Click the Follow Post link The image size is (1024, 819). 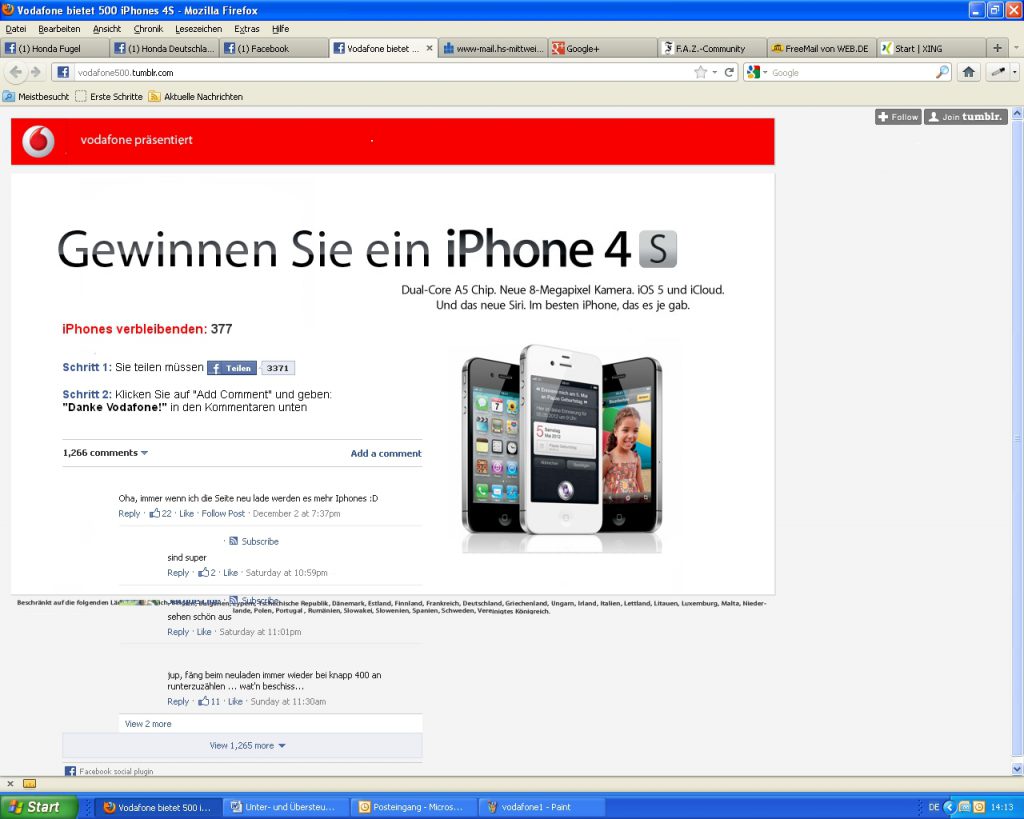click(x=223, y=513)
